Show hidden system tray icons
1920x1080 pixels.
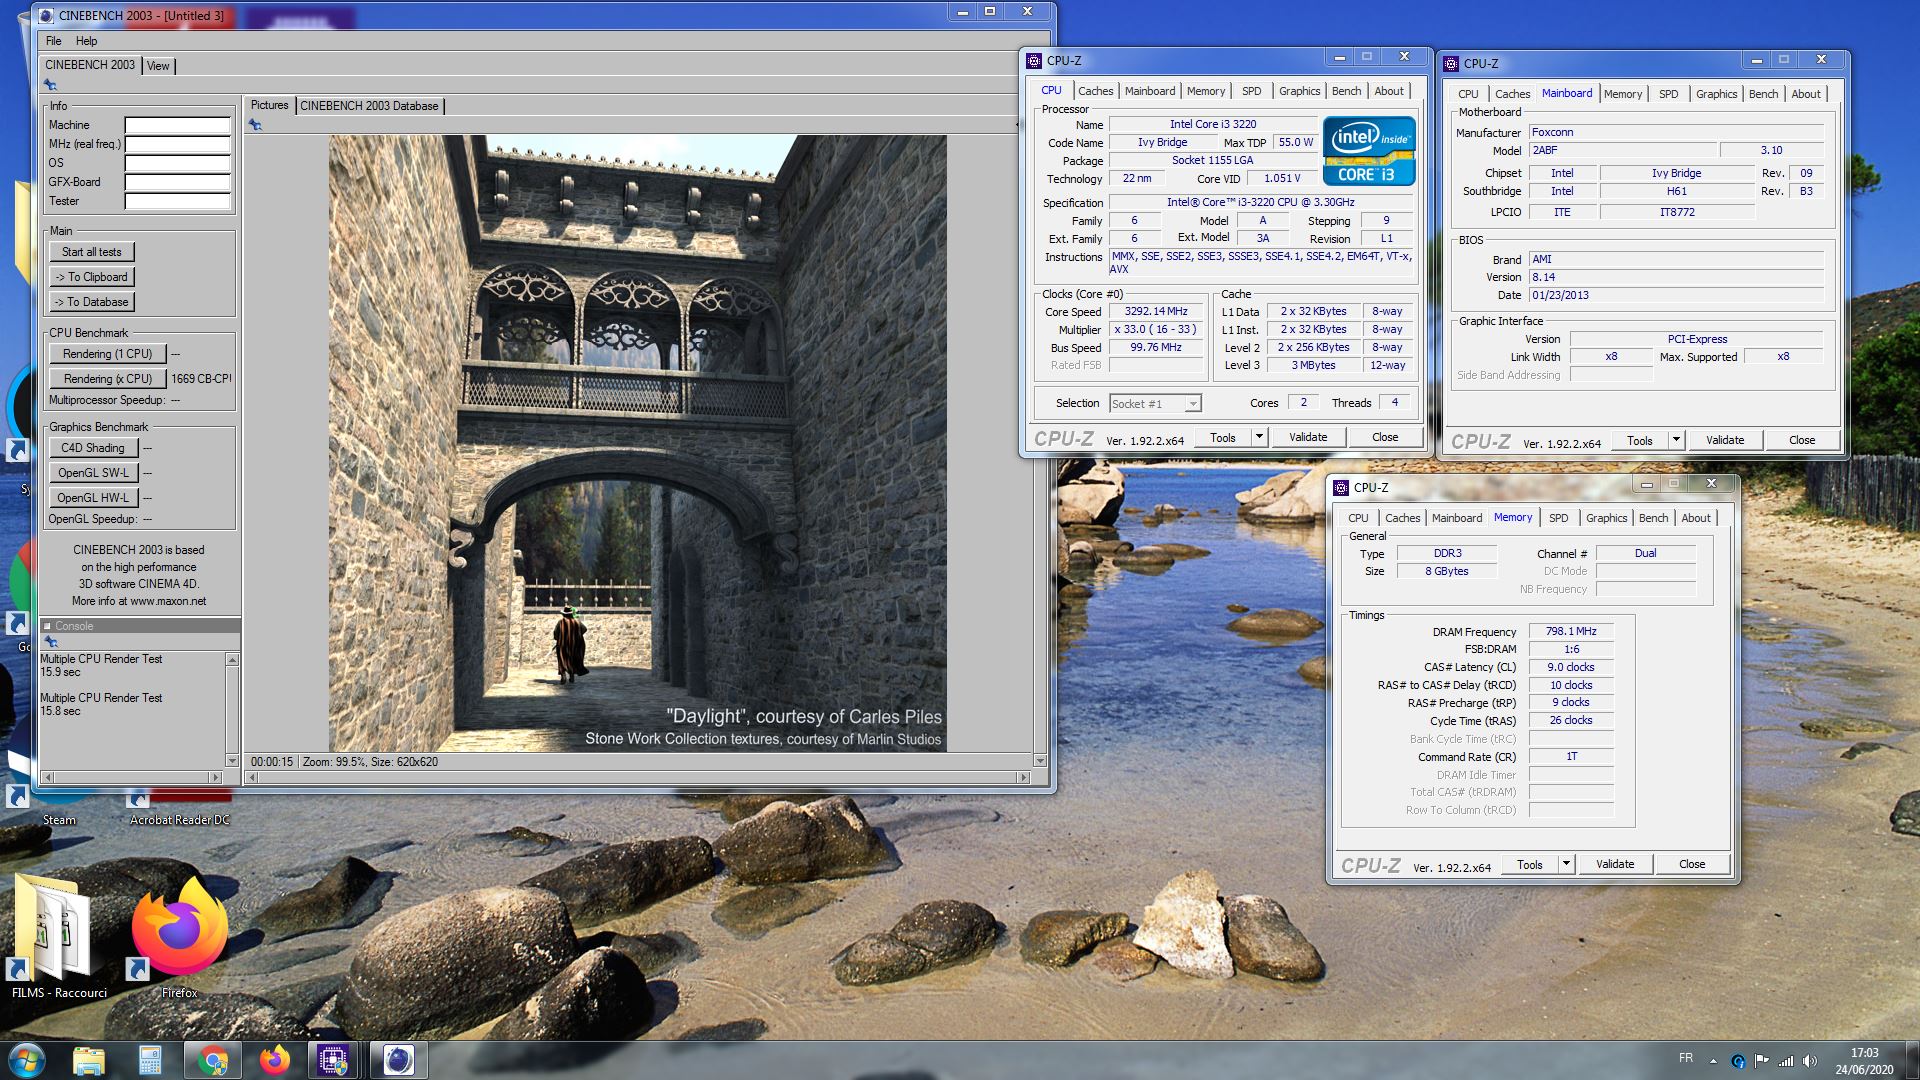click(1713, 1061)
